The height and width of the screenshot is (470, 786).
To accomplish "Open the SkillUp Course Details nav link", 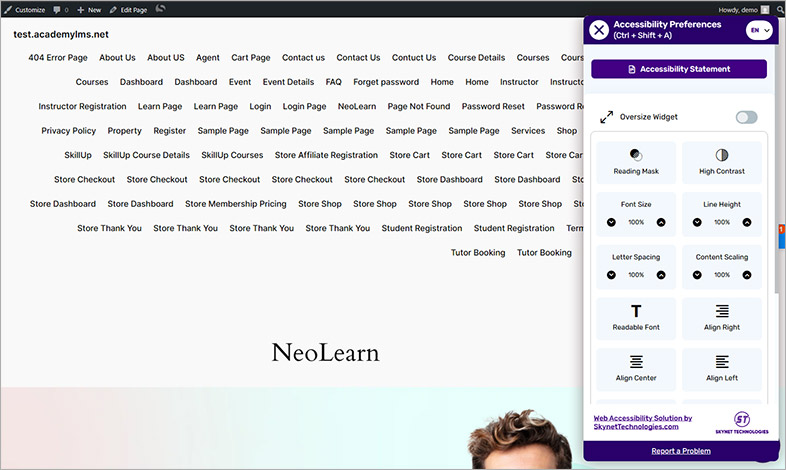I will [x=146, y=155].
